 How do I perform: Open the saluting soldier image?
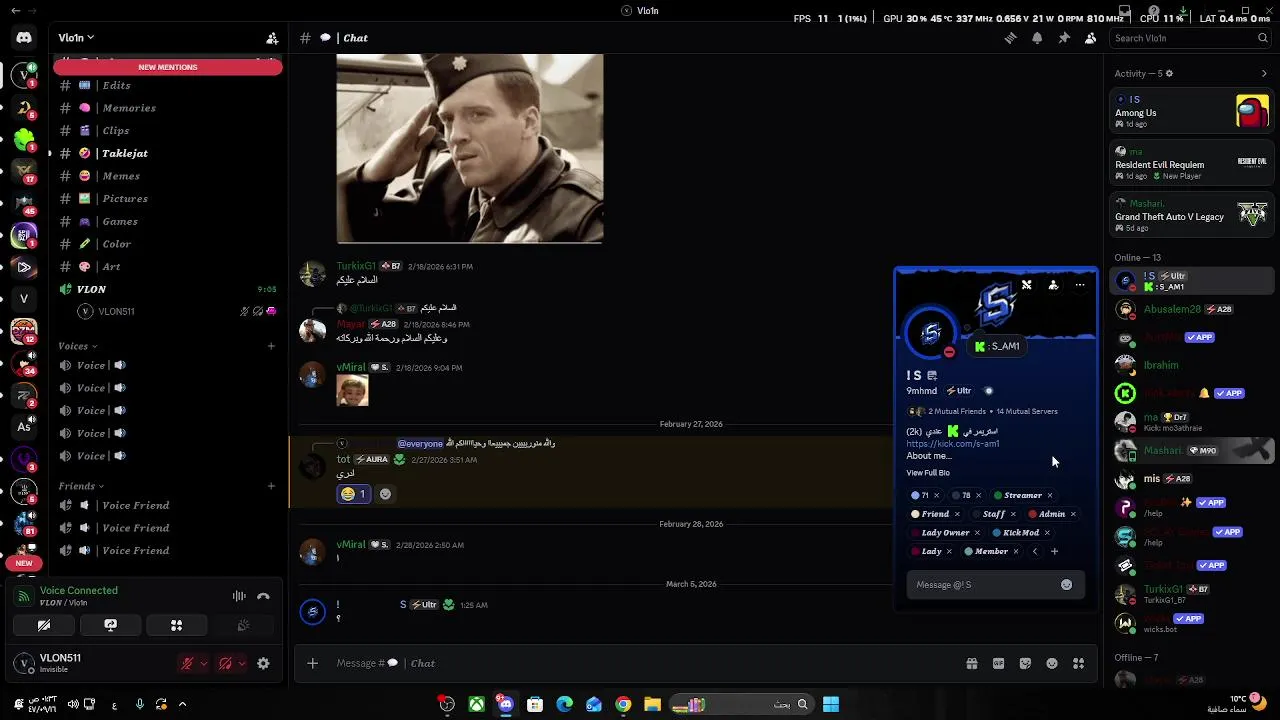pyautogui.click(x=470, y=148)
